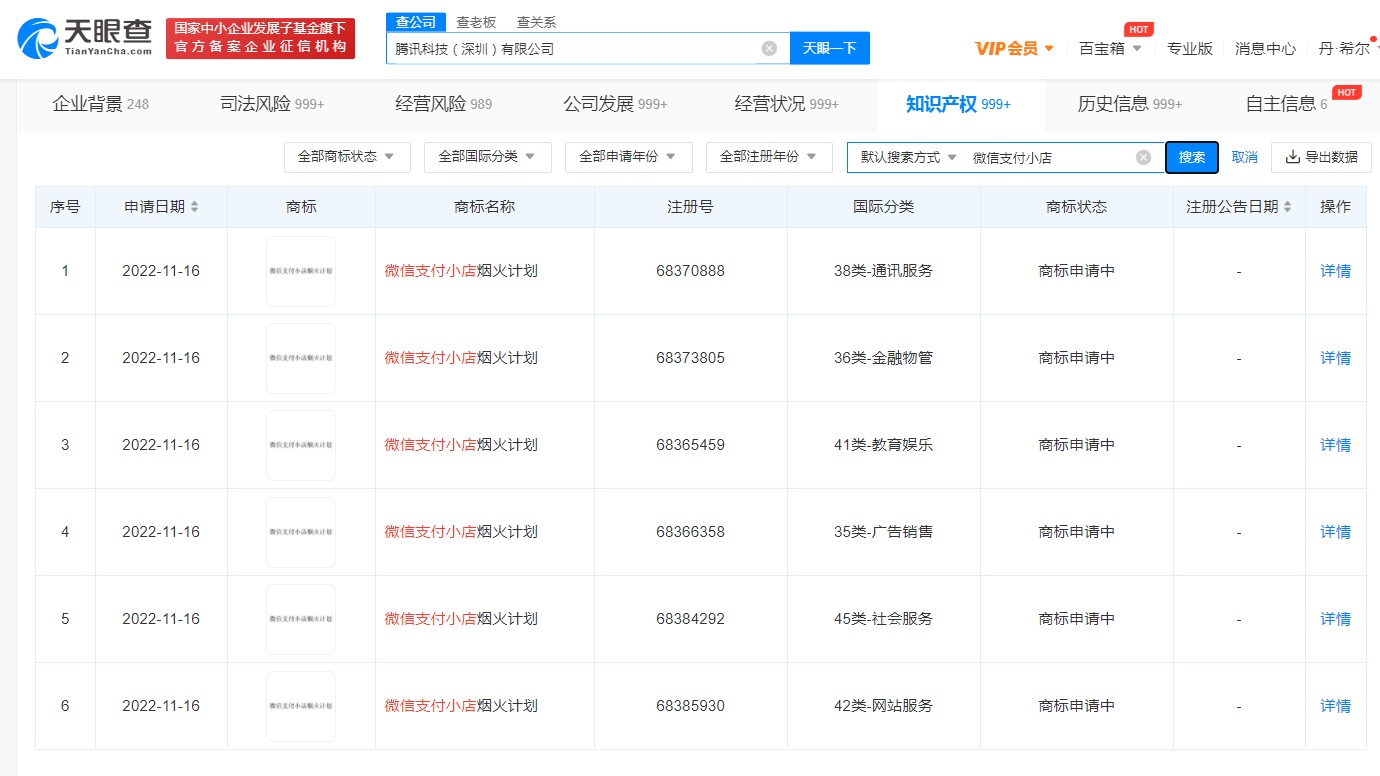Click the 35类-广告销售 classification cell

click(x=883, y=532)
